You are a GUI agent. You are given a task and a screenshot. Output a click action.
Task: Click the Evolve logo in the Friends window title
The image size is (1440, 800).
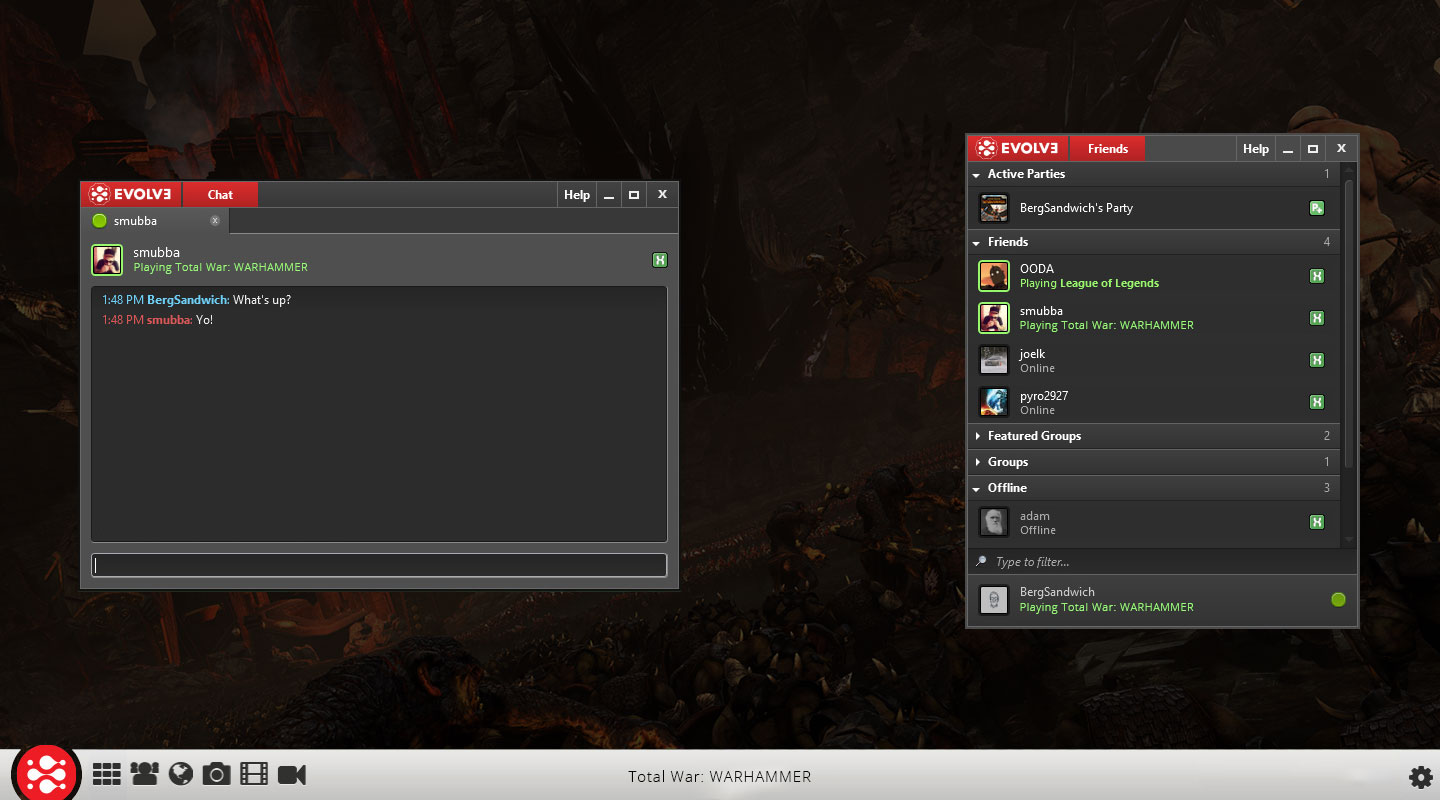[x=1017, y=149]
